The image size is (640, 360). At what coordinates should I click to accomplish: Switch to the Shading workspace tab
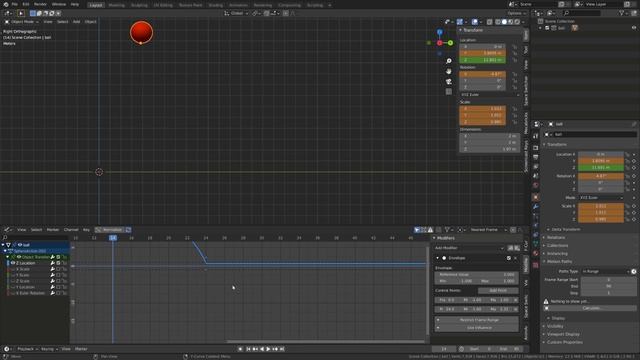pyautogui.click(x=216, y=5)
